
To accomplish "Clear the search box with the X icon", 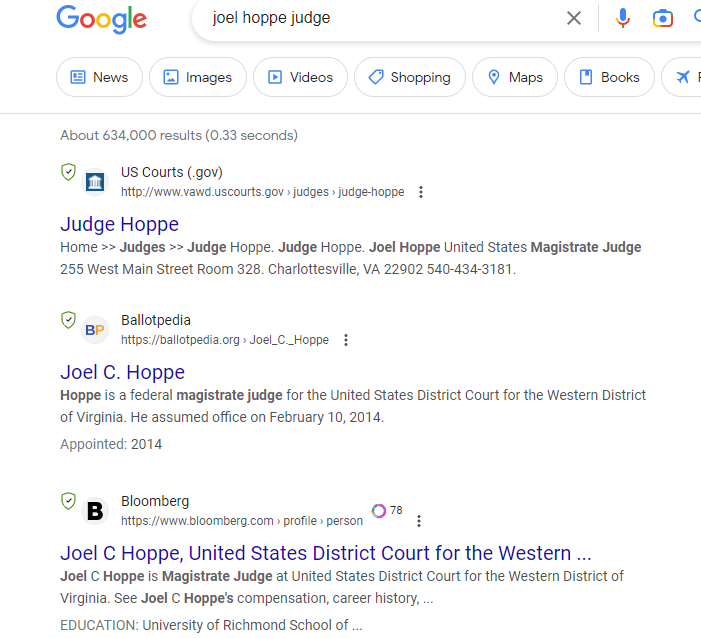I will point(574,18).
